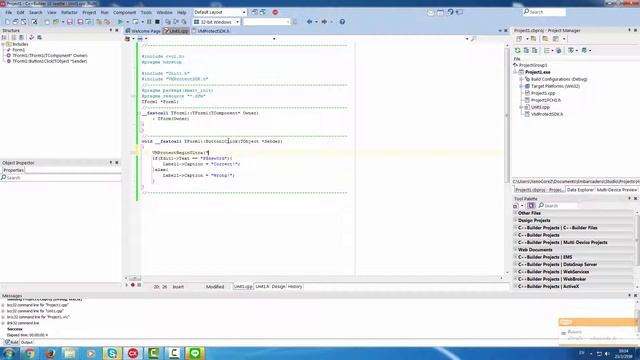Open the Help question mark icon
The image size is (640, 360).
342,22
